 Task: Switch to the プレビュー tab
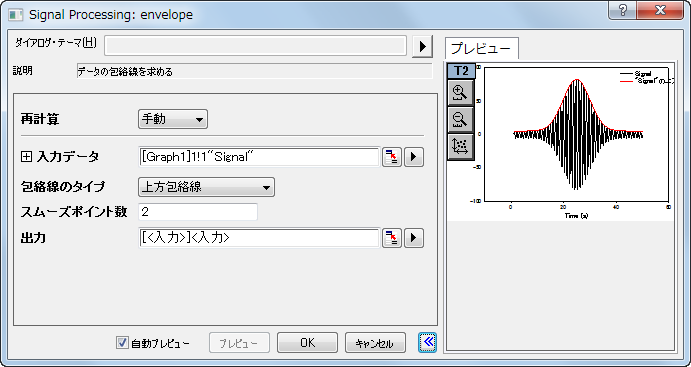(482, 48)
